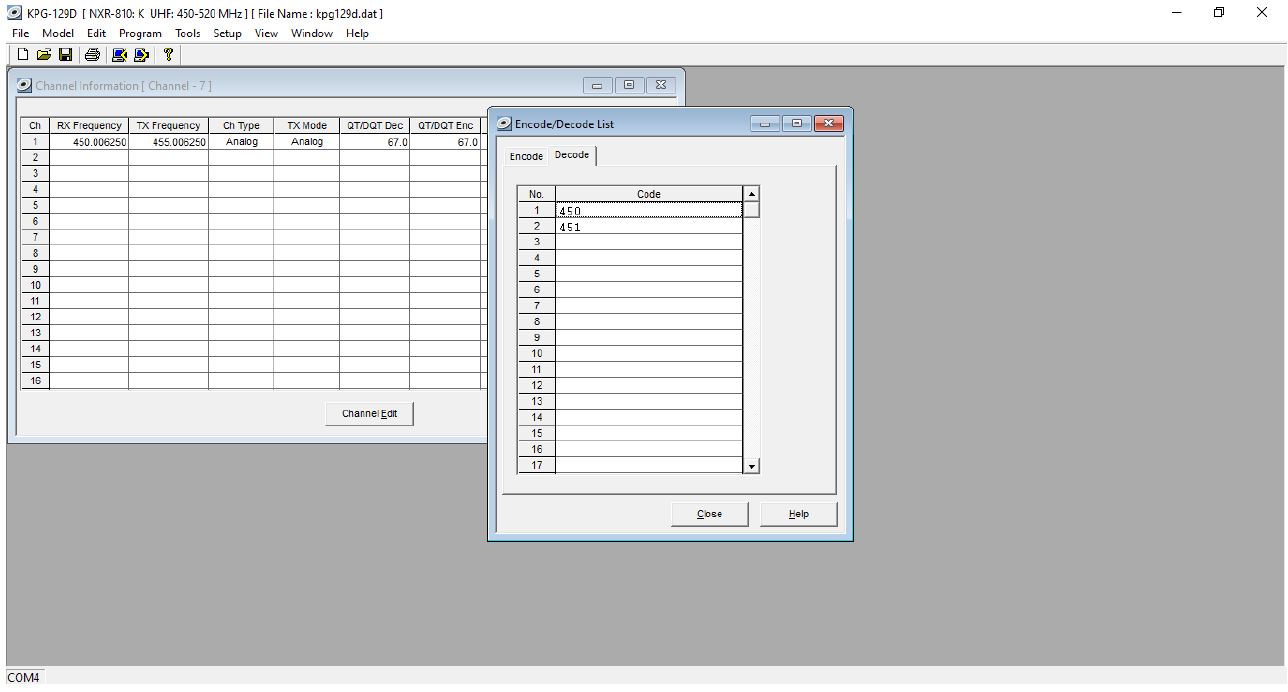
Task: Select the RX Frequency cell for channel 1
Action: coord(89,142)
